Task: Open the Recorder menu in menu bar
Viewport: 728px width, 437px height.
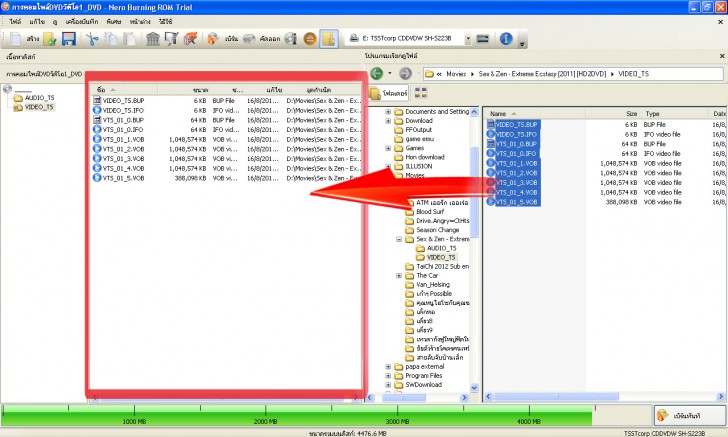Action: [82, 21]
